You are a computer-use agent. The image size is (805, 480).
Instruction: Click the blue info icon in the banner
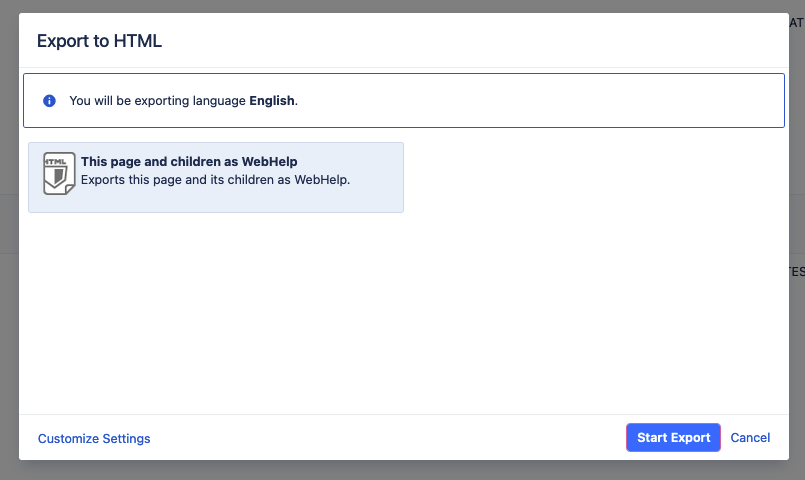pos(49,101)
